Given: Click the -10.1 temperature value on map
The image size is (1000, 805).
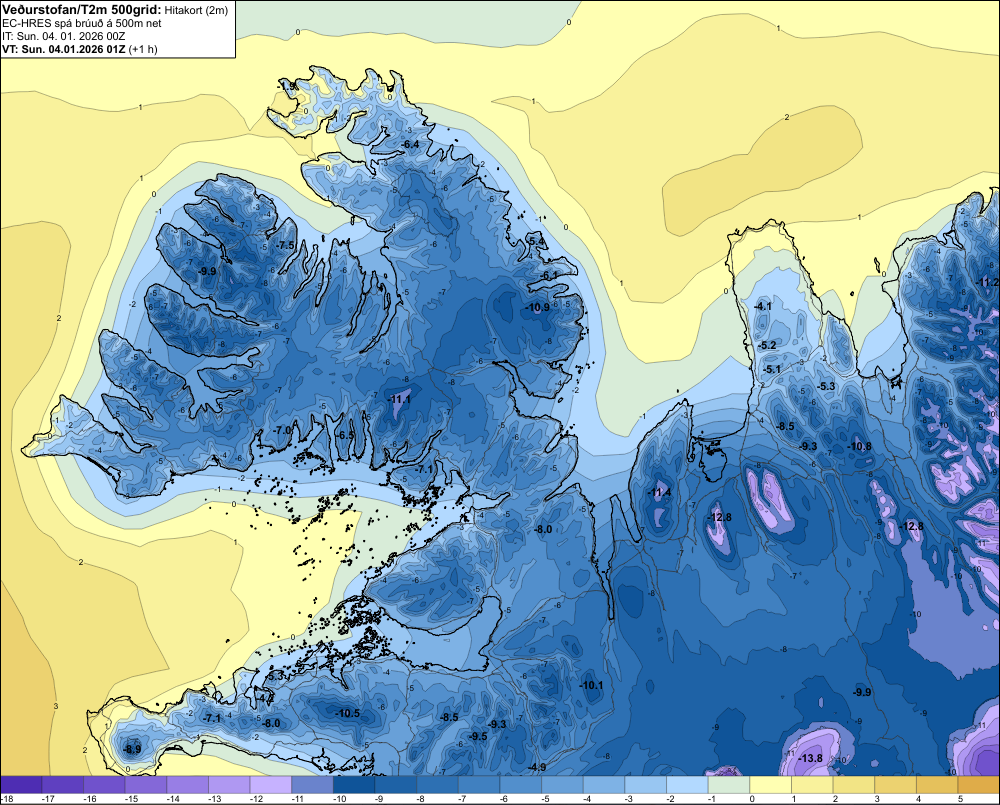Looking at the screenshot, I should [592, 685].
